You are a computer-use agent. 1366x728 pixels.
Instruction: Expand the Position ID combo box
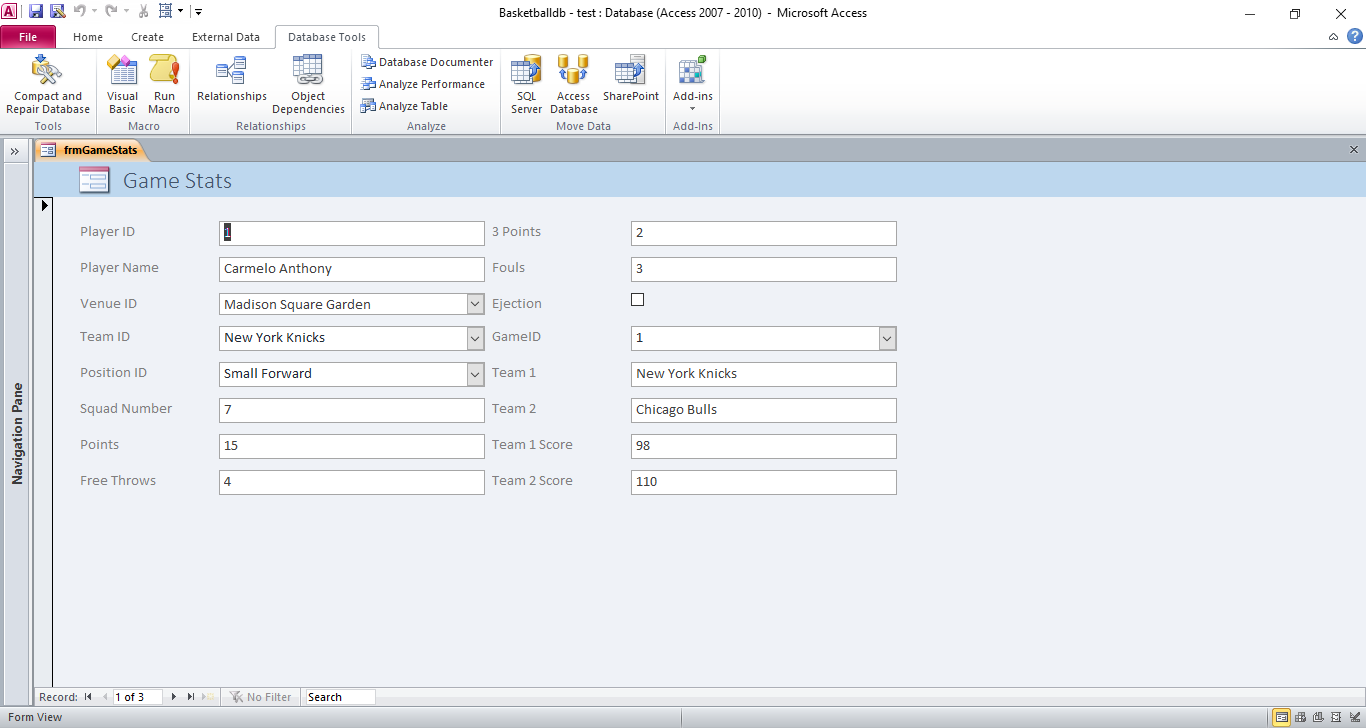click(x=475, y=374)
